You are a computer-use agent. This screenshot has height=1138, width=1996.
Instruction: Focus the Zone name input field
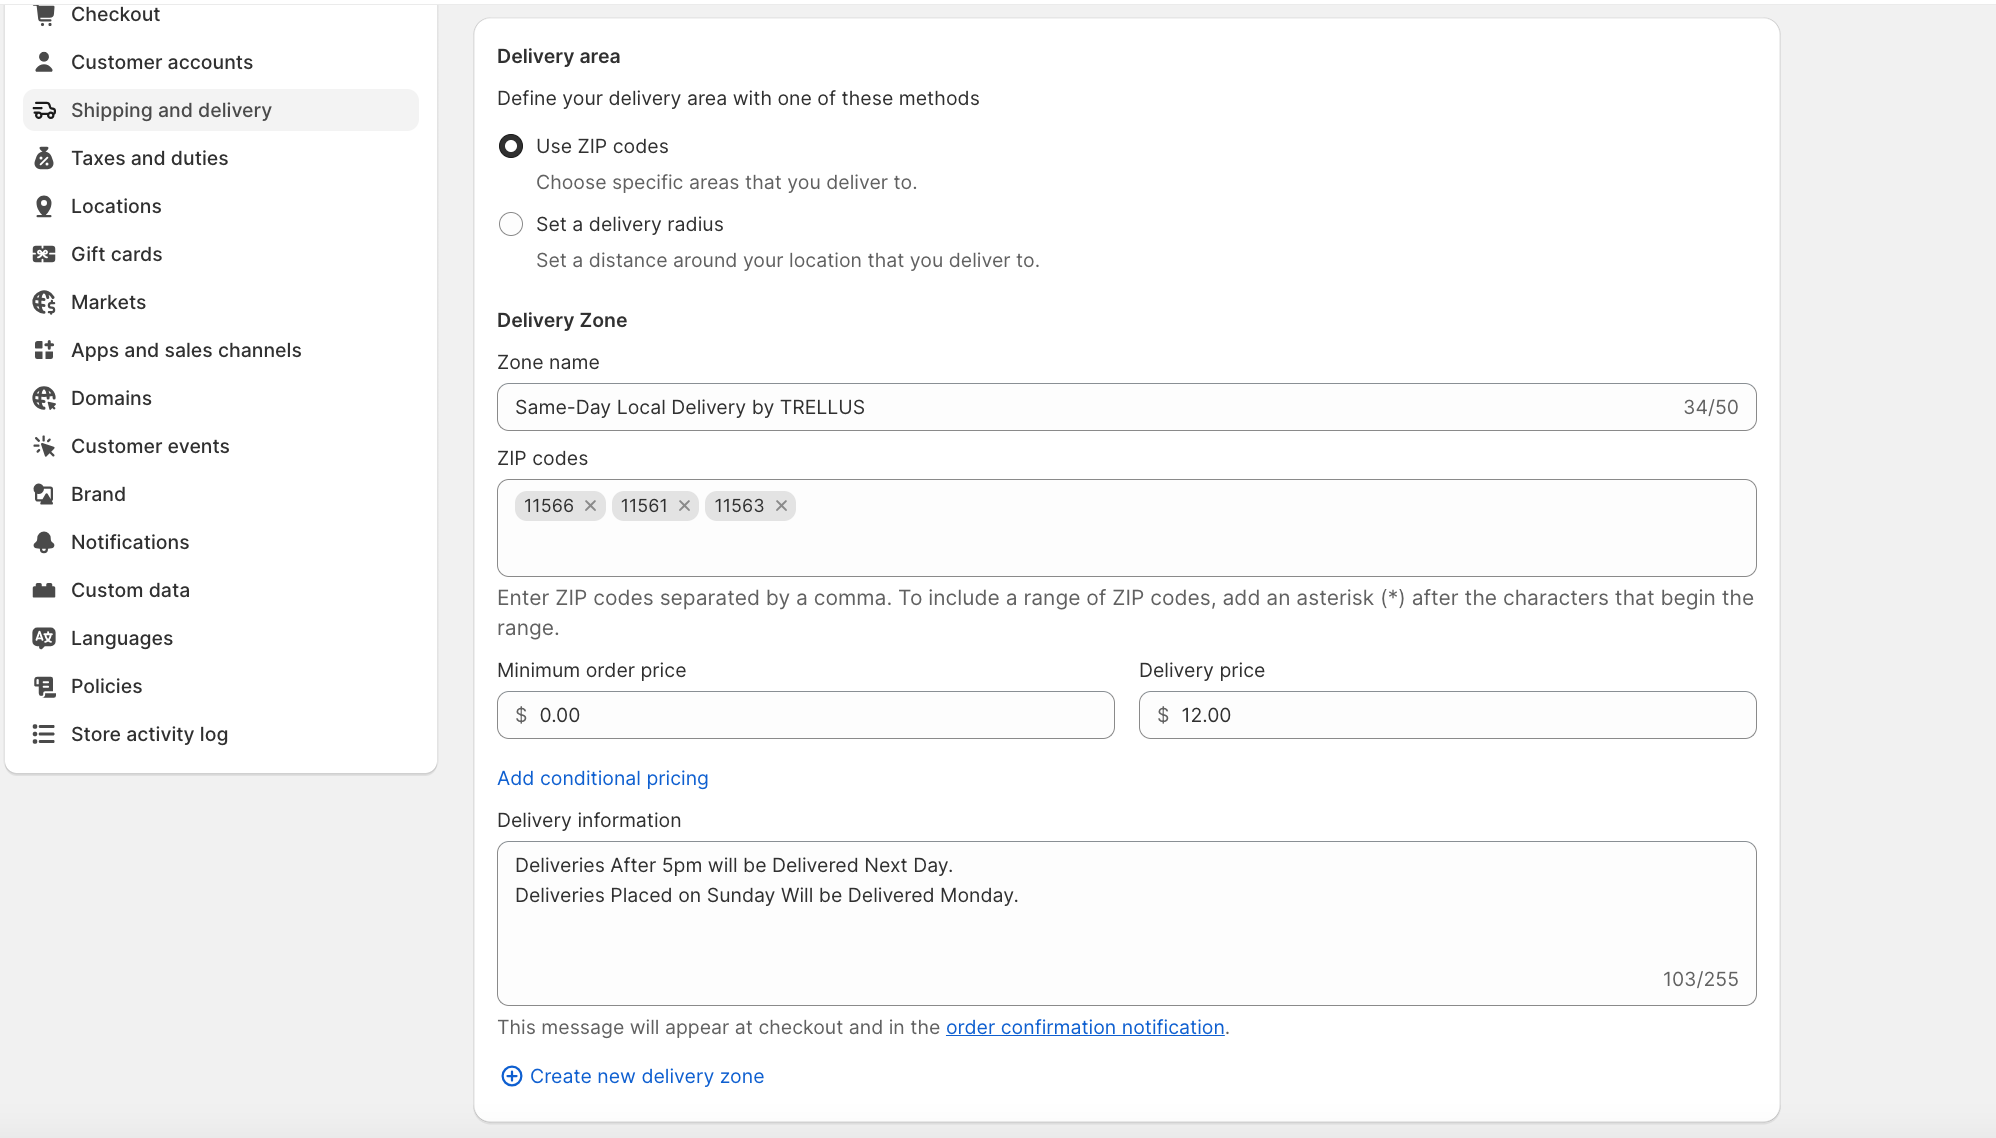(1126, 407)
